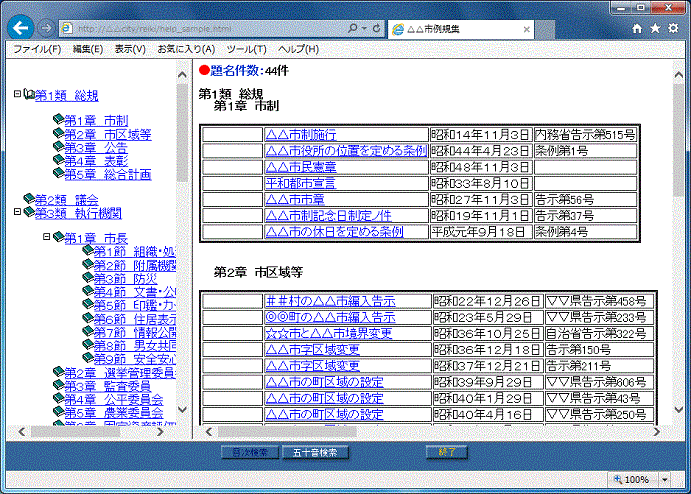The width and height of the screenshot is (691, 494).
Task: Open the zoom level 100% dropdown
Action: pyautogui.click(x=644, y=480)
